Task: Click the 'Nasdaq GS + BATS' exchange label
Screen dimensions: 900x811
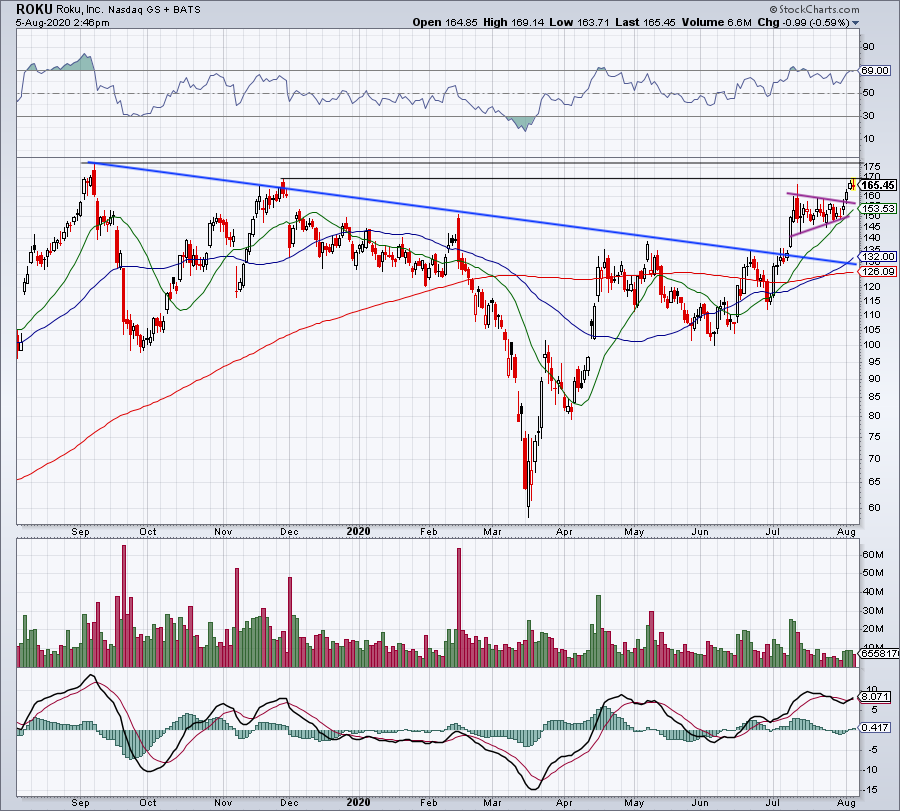Action: (154, 10)
